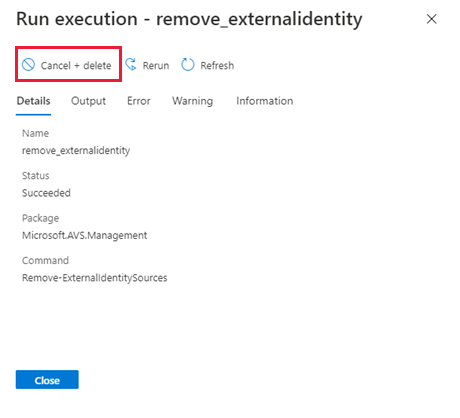Viewport: 460px width, 418px height.
Task: Click the blue Close button
Action: pyautogui.click(x=47, y=379)
